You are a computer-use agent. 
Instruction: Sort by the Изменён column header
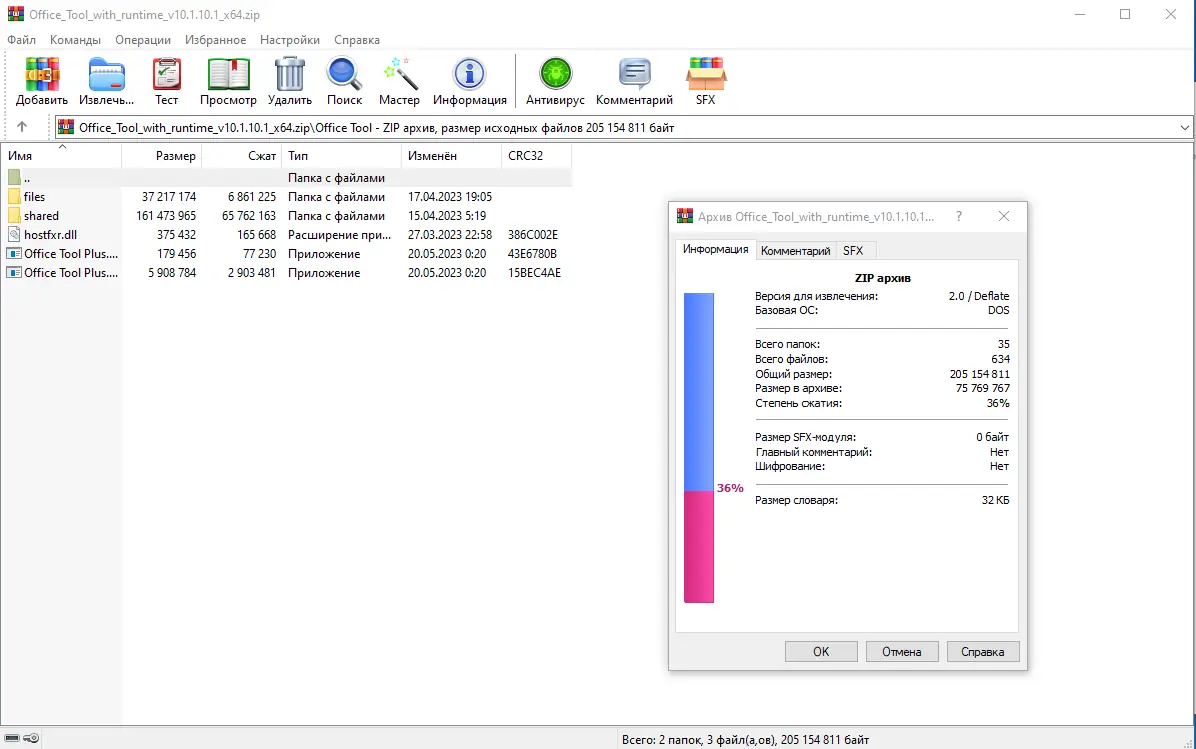click(452, 156)
